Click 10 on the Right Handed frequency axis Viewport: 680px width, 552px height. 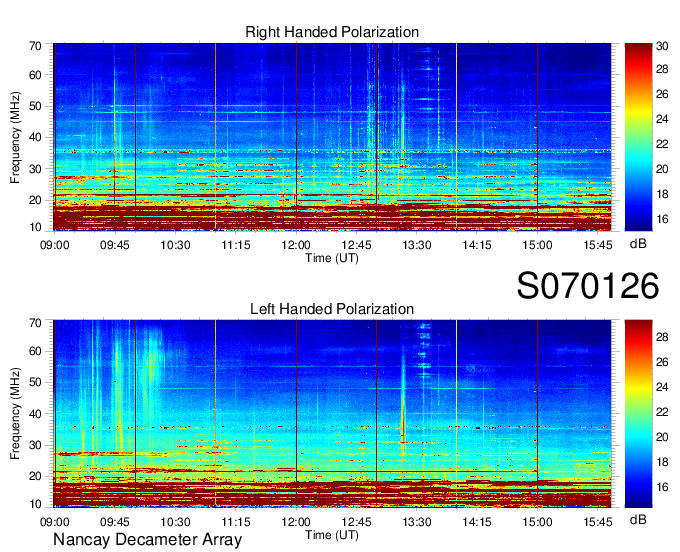35,227
